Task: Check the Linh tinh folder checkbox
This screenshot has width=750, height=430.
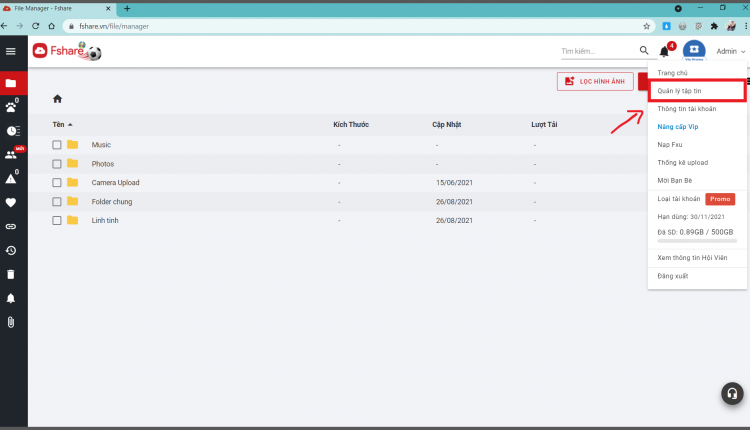Action: tap(57, 221)
